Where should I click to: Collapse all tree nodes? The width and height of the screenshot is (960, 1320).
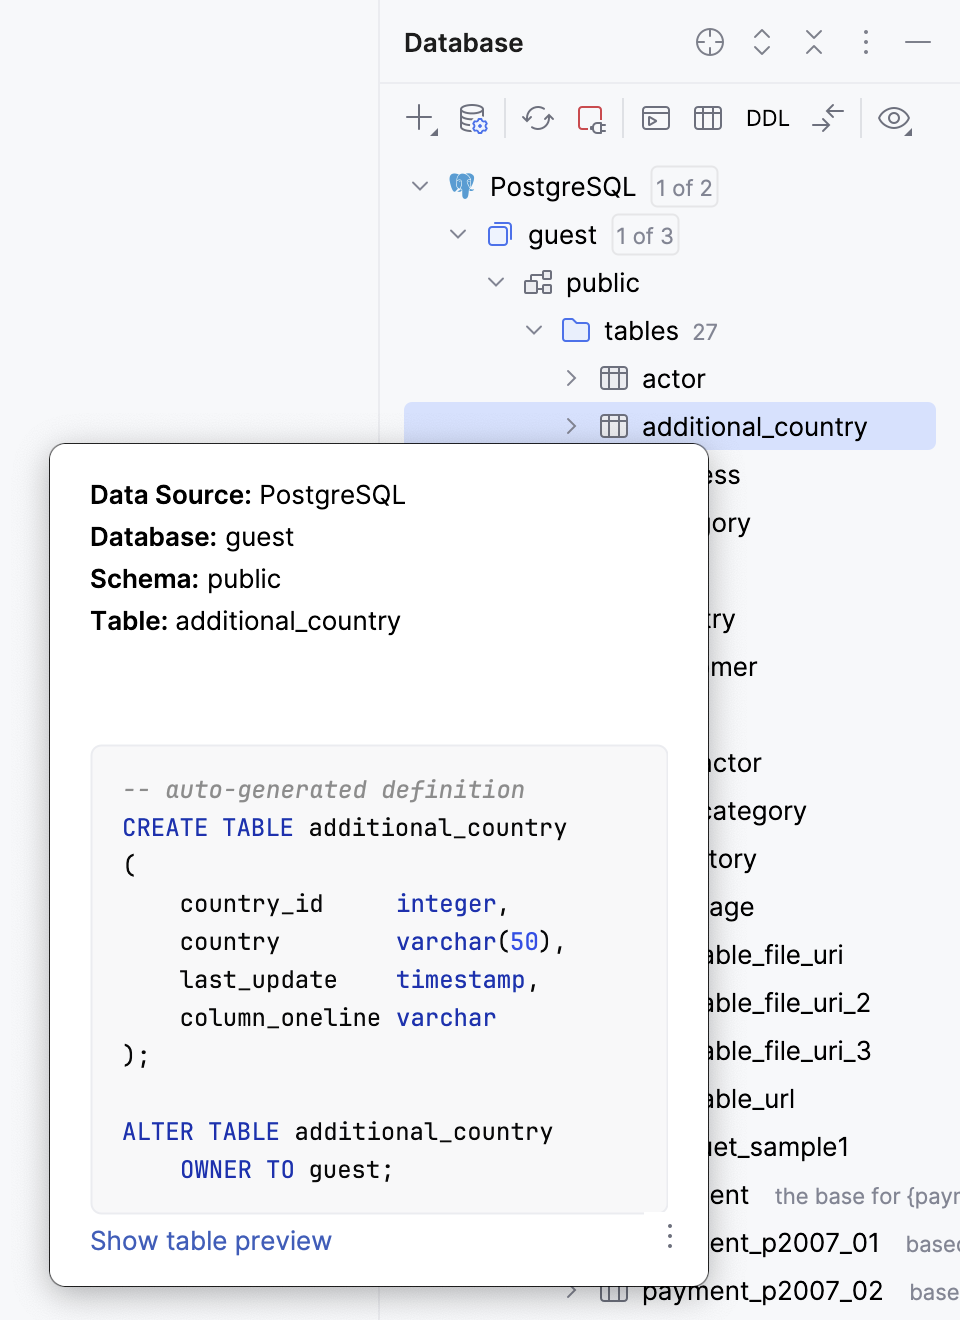(x=813, y=43)
